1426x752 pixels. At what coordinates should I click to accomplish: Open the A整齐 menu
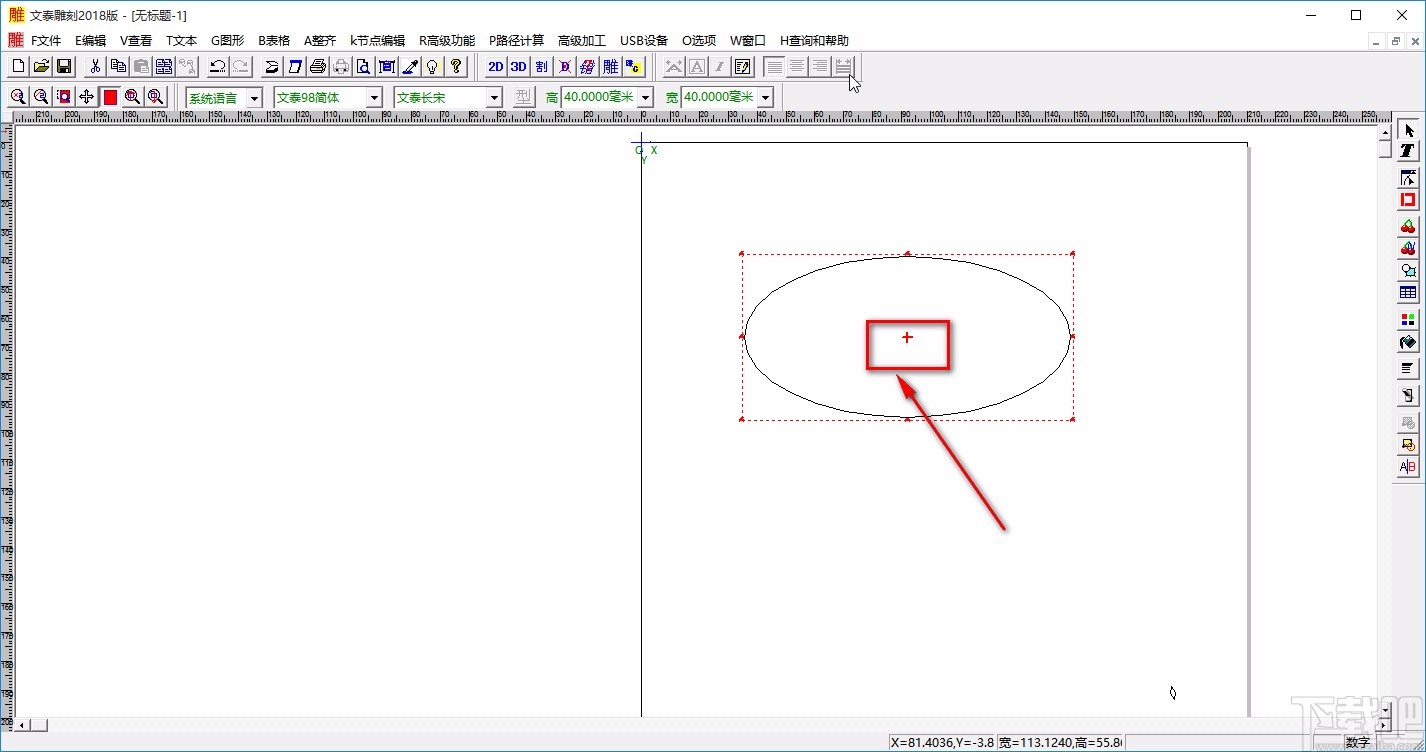click(320, 41)
